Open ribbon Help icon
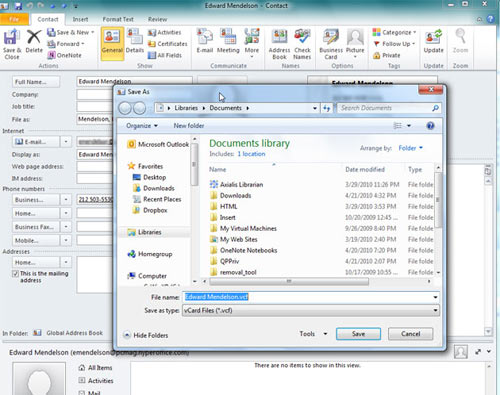 [x=490, y=19]
